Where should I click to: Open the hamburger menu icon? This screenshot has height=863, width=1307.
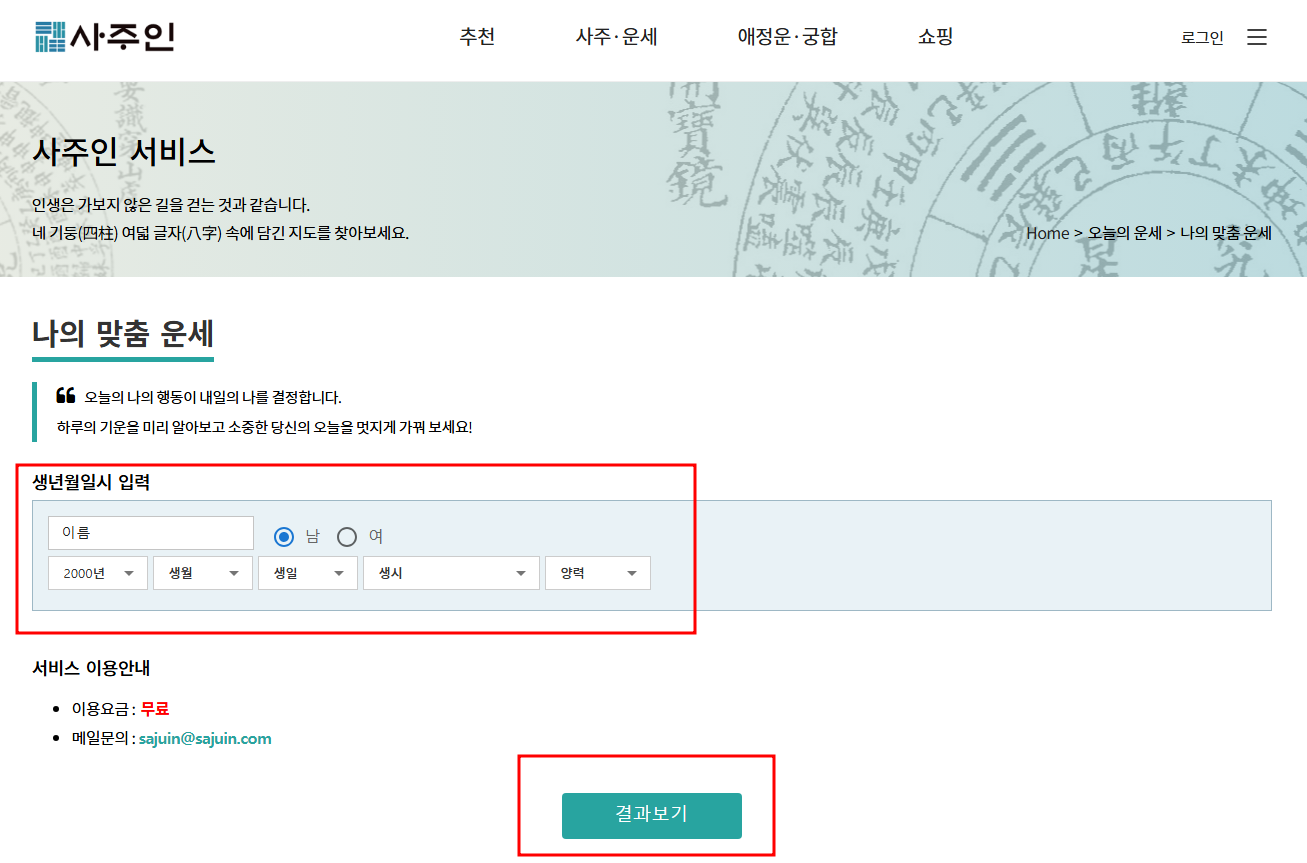tap(1256, 36)
